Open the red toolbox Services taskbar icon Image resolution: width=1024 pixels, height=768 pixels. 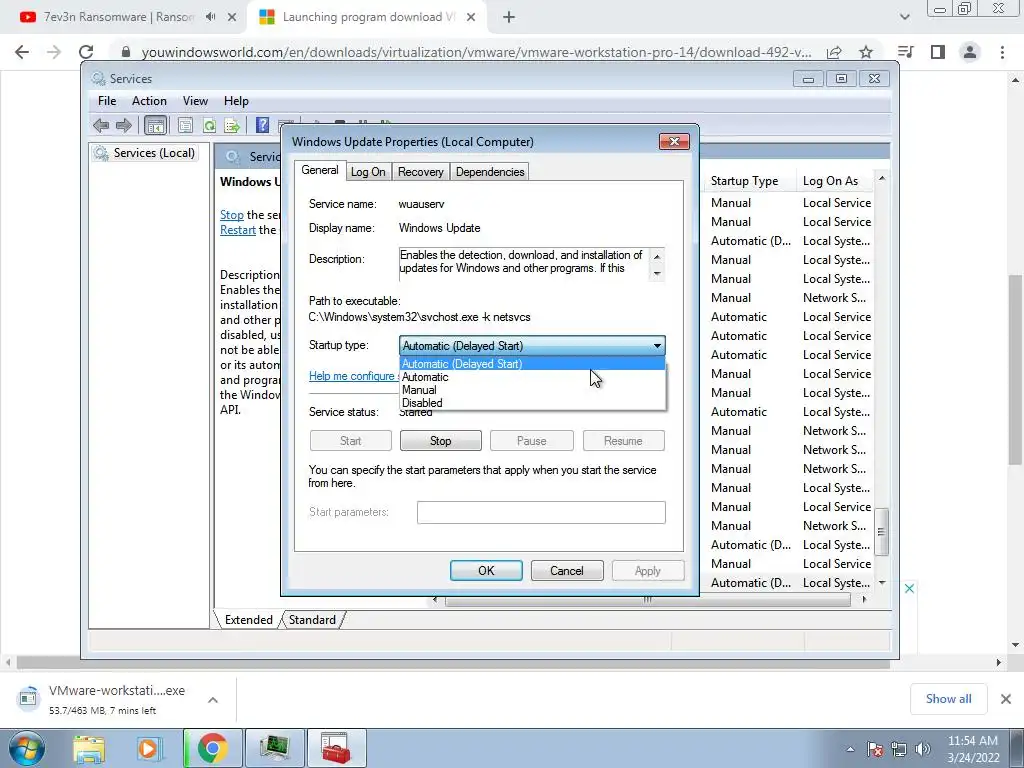point(337,748)
